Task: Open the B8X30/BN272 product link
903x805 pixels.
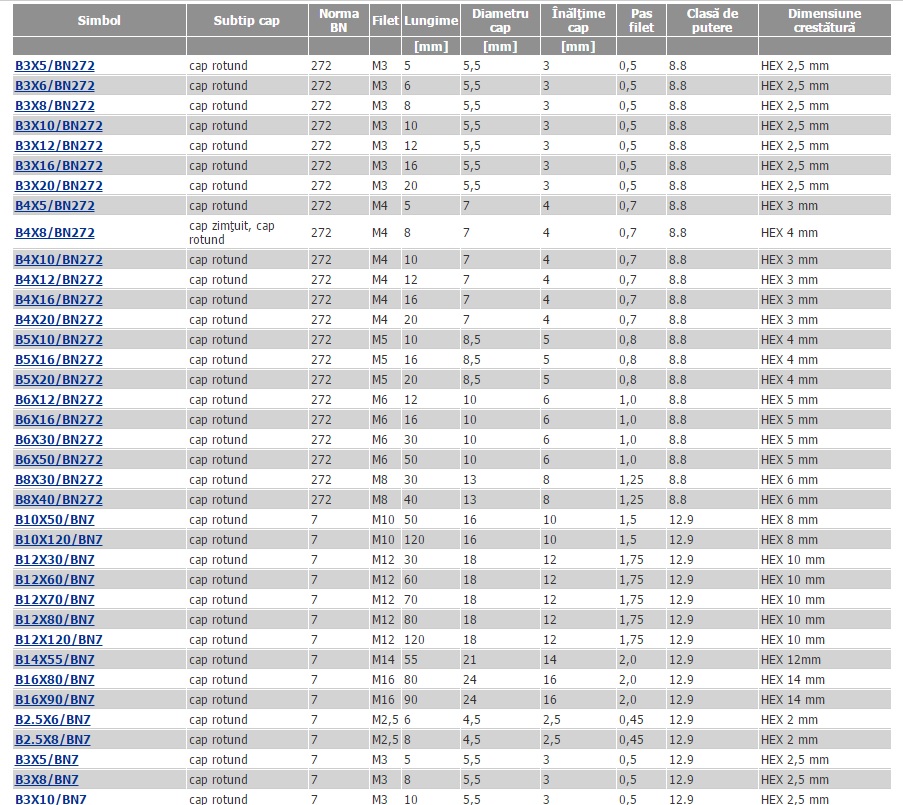Action: pos(59,480)
